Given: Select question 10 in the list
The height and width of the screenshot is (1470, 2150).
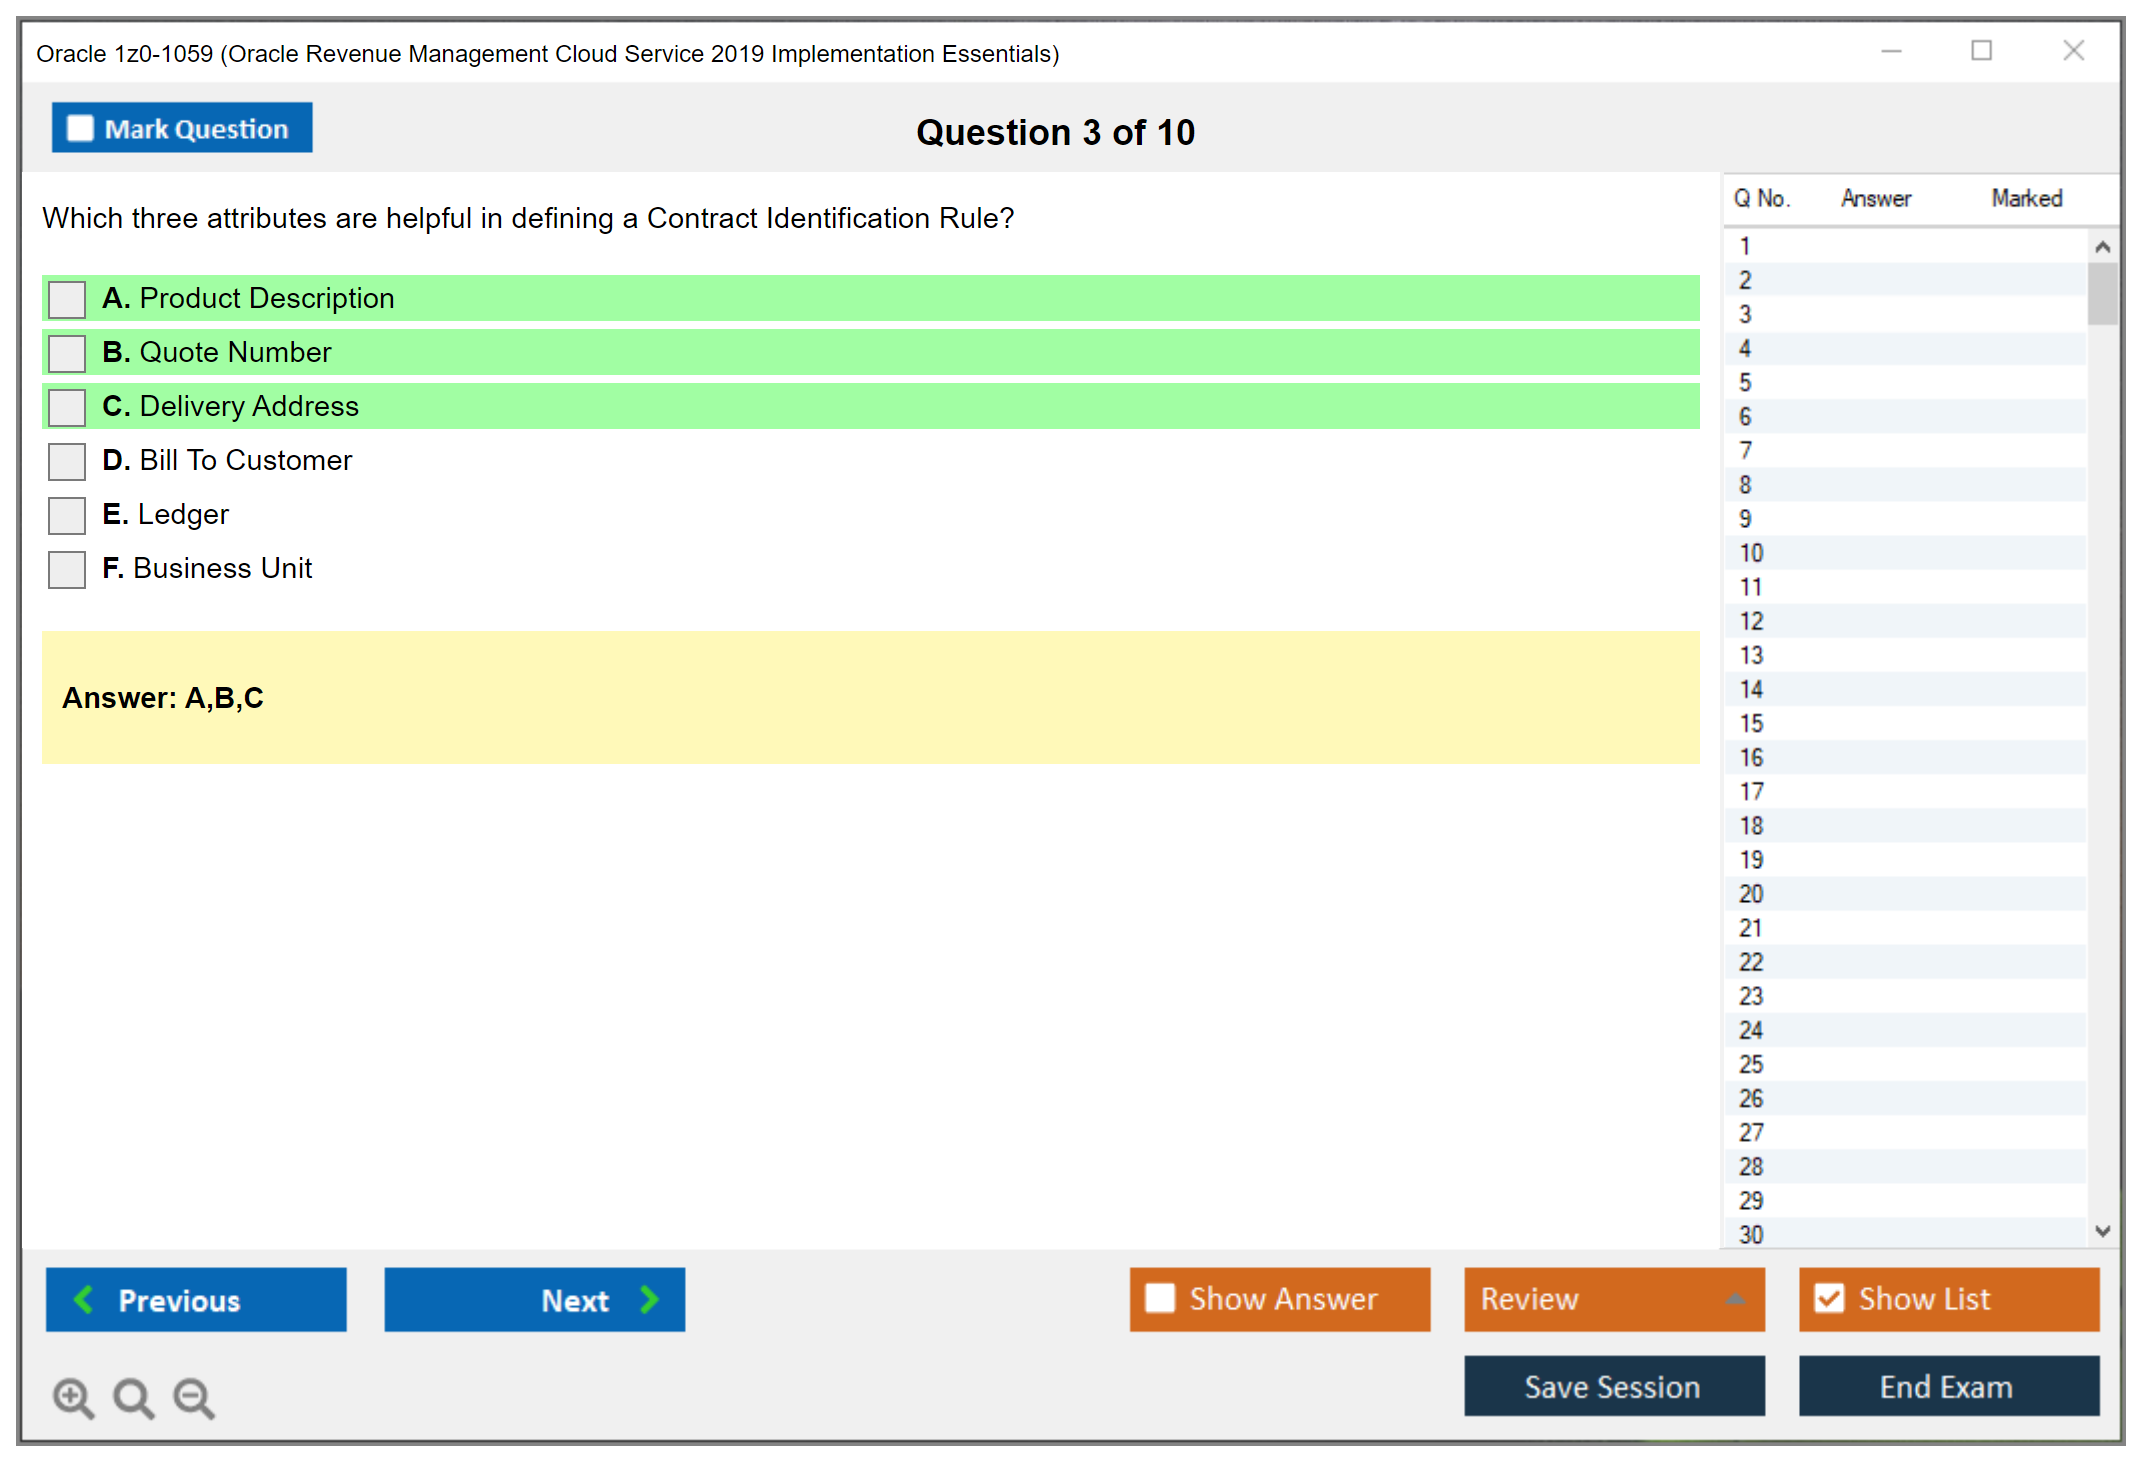Looking at the screenshot, I should 1751,553.
